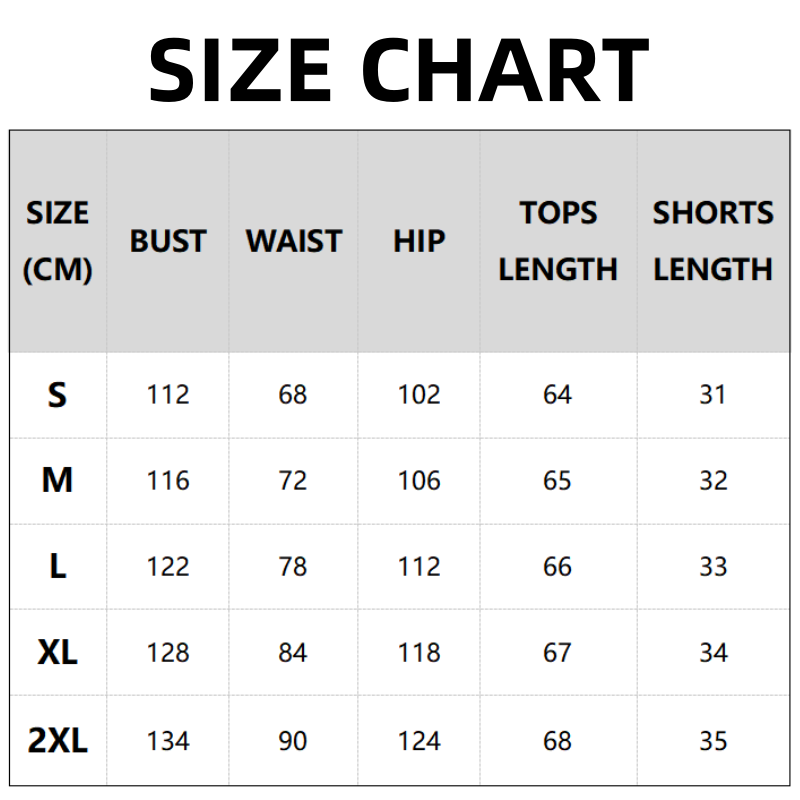The height and width of the screenshot is (800, 800).
Task: Select shorts length 31 for size S
Action: pos(713,395)
